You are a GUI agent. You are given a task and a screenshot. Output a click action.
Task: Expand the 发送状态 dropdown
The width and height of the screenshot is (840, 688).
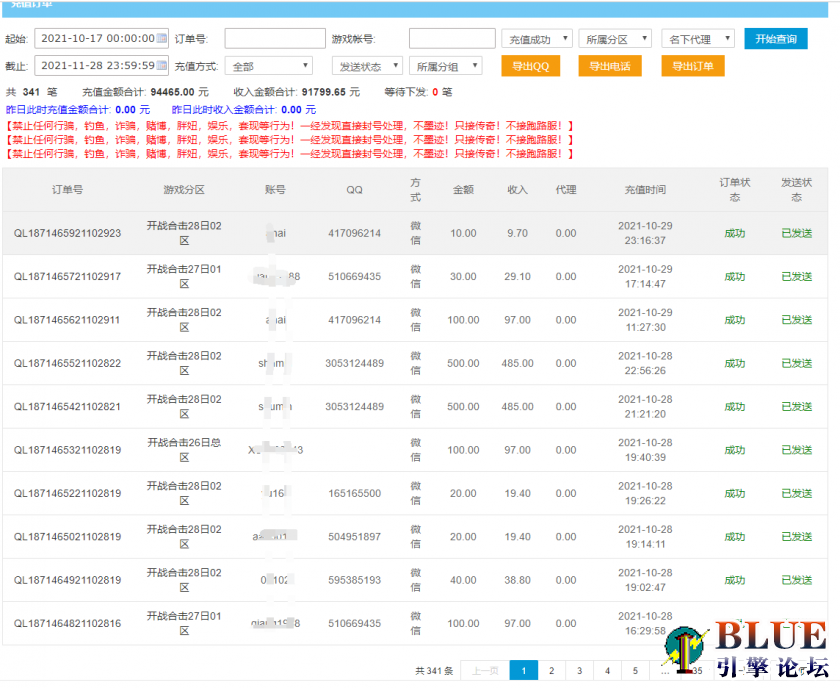pos(366,66)
